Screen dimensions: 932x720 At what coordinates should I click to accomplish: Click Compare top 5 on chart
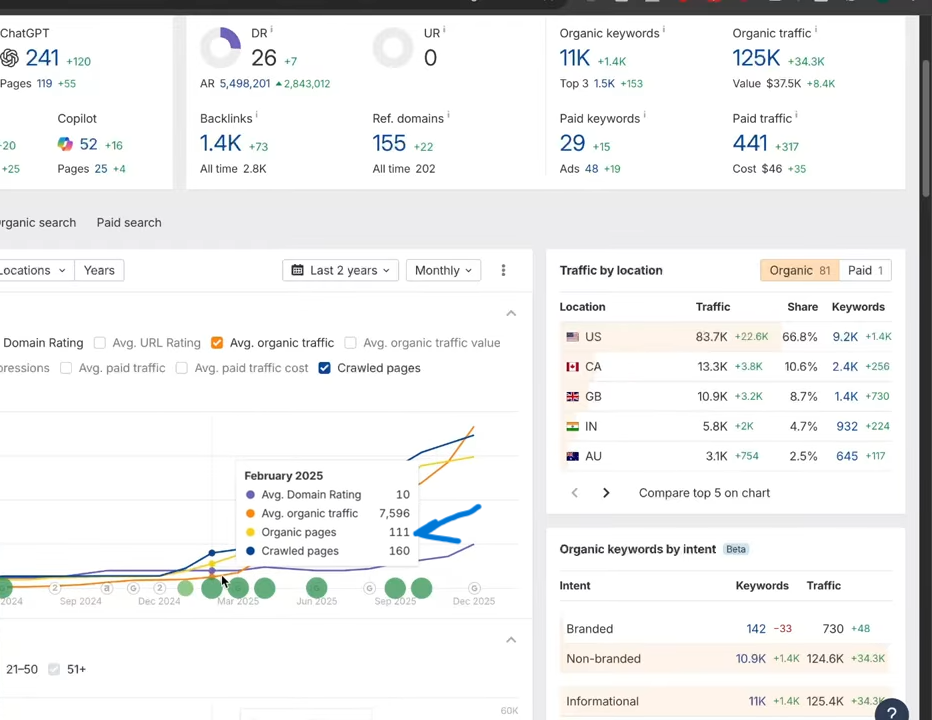704,493
